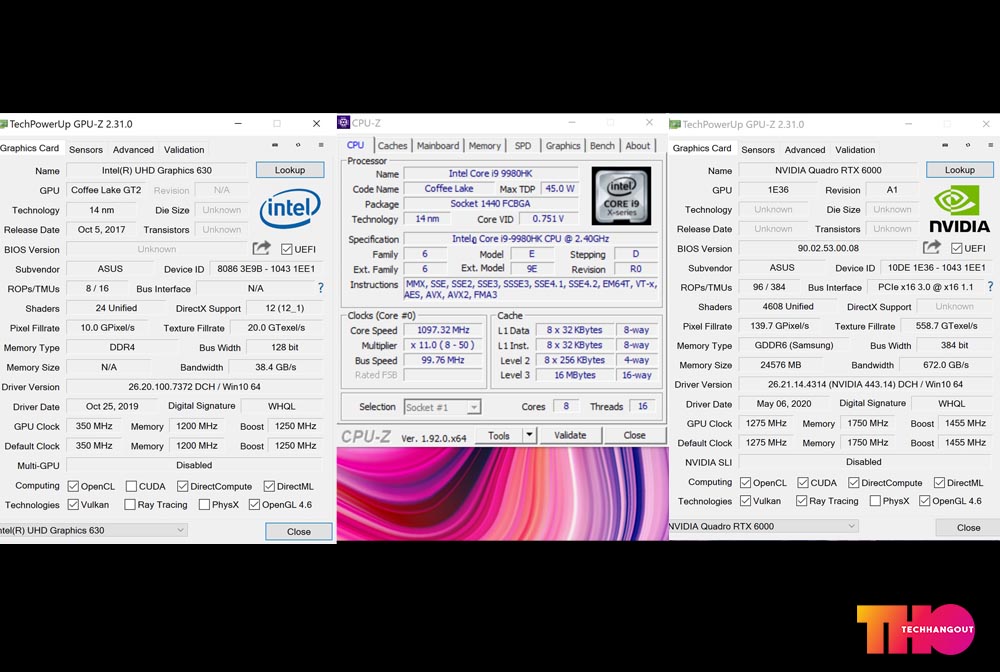The width and height of the screenshot is (1000, 672).
Task: Click the Close button in CPU-Z
Action: coord(635,435)
